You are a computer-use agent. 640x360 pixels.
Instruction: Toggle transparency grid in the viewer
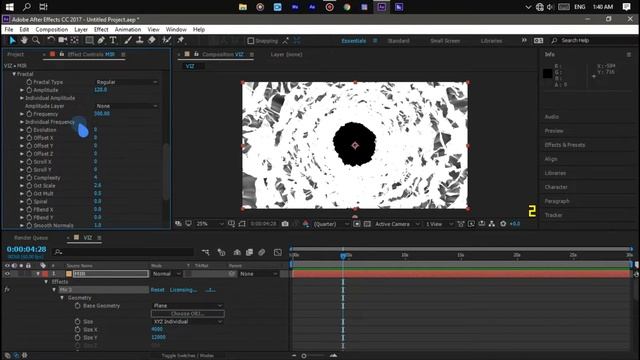click(x=367, y=224)
